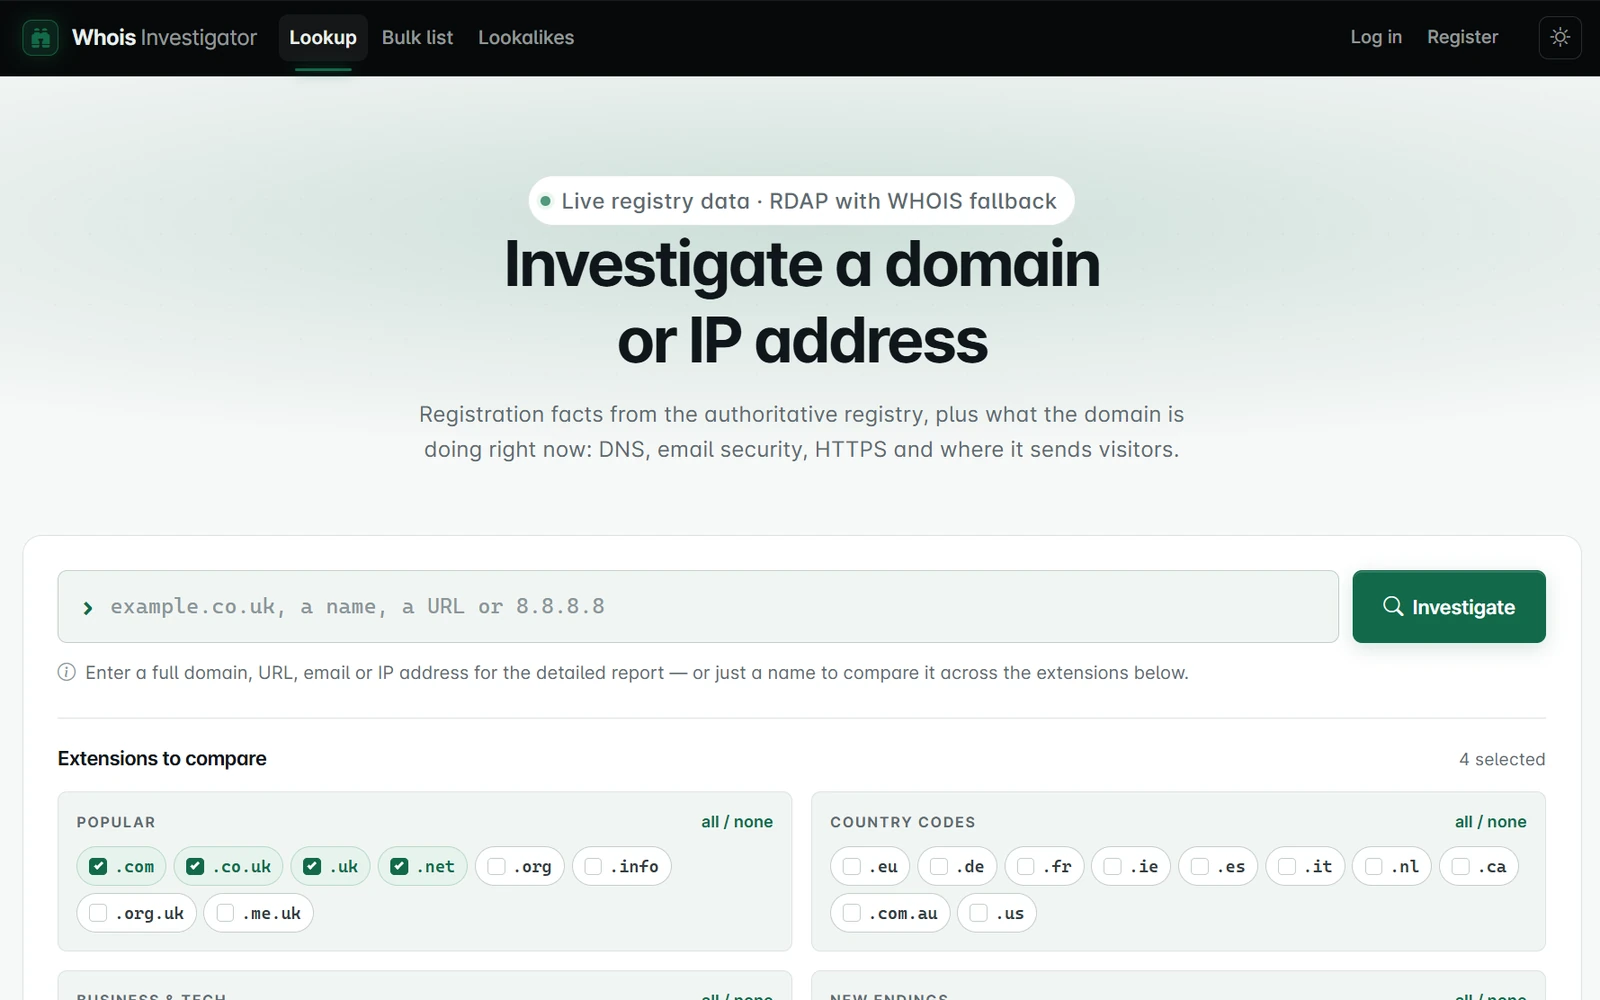
Task: Click the info icon beside the hint text
Action: pos(67,672)
